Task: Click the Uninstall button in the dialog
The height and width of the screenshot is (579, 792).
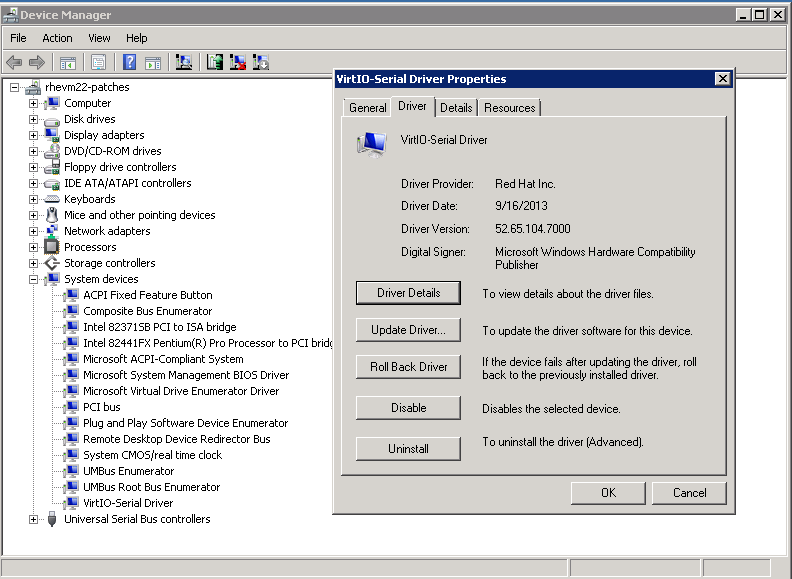Action: (x=408, y=449)
